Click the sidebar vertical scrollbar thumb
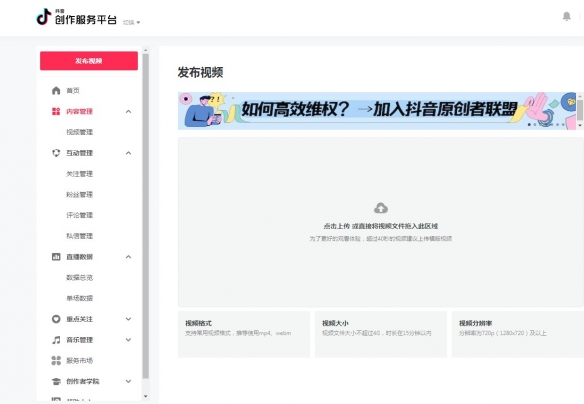 pos(146,216)
